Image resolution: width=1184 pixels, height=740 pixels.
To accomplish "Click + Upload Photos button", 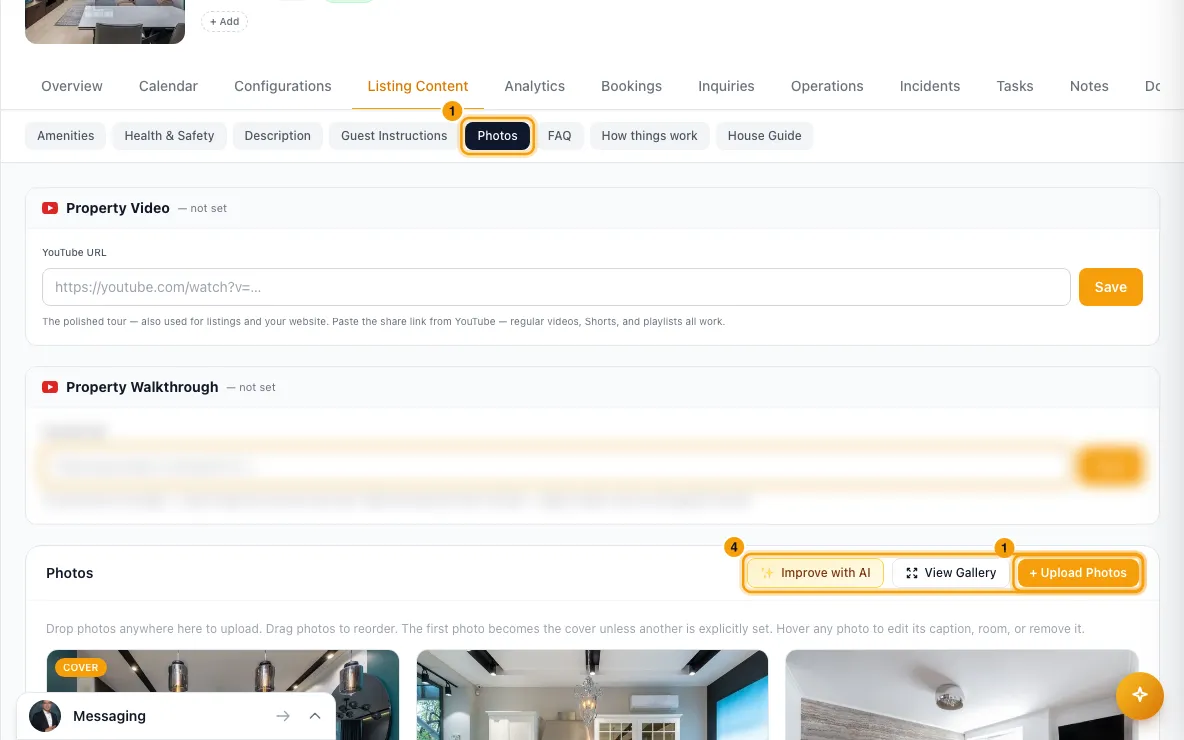I will coord(1078,572).
